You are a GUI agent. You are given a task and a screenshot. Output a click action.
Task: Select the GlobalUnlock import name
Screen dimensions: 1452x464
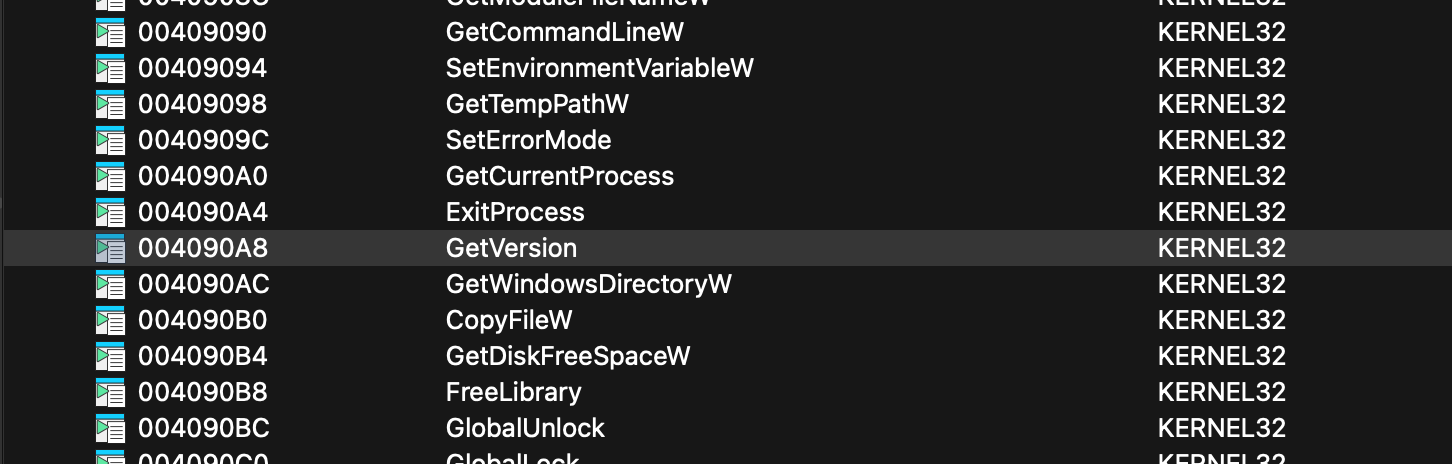[525, 429]
